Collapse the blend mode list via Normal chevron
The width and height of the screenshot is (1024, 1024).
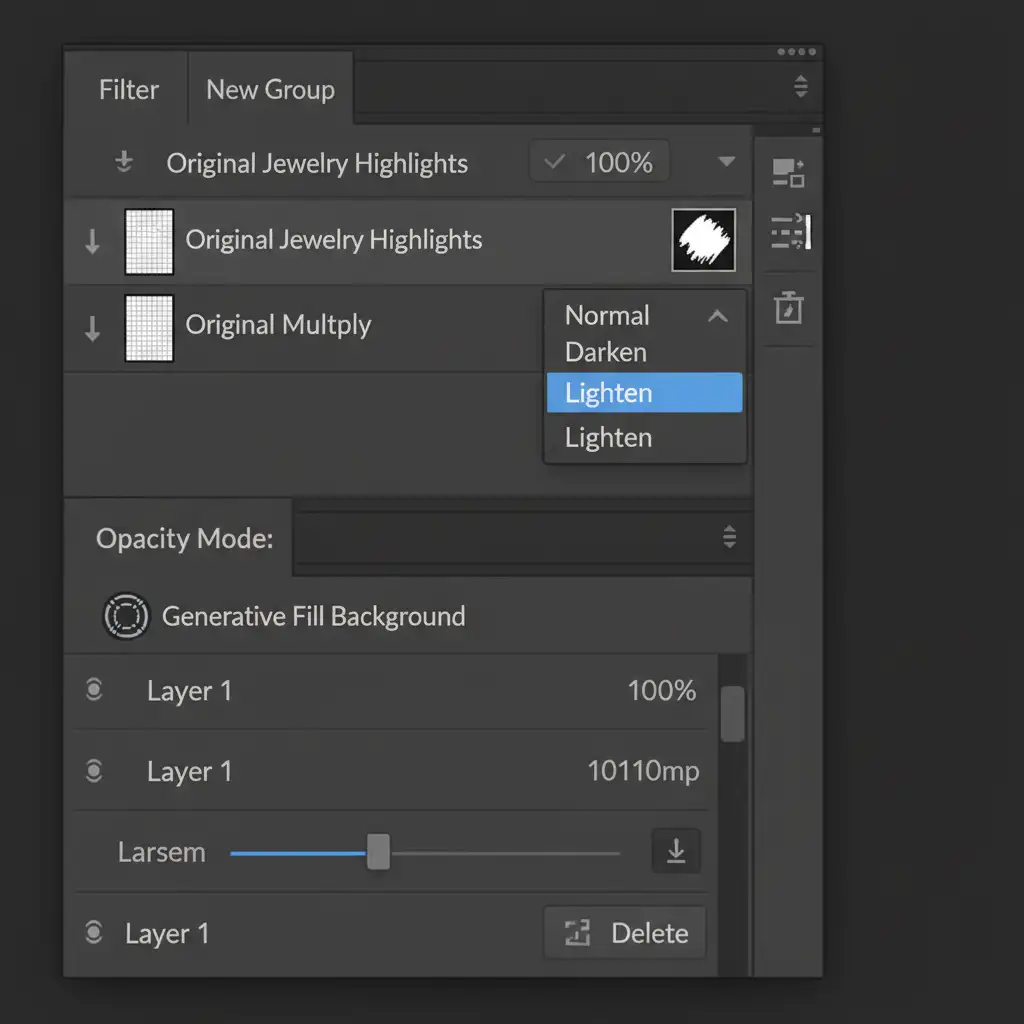[x=717, y=316]
